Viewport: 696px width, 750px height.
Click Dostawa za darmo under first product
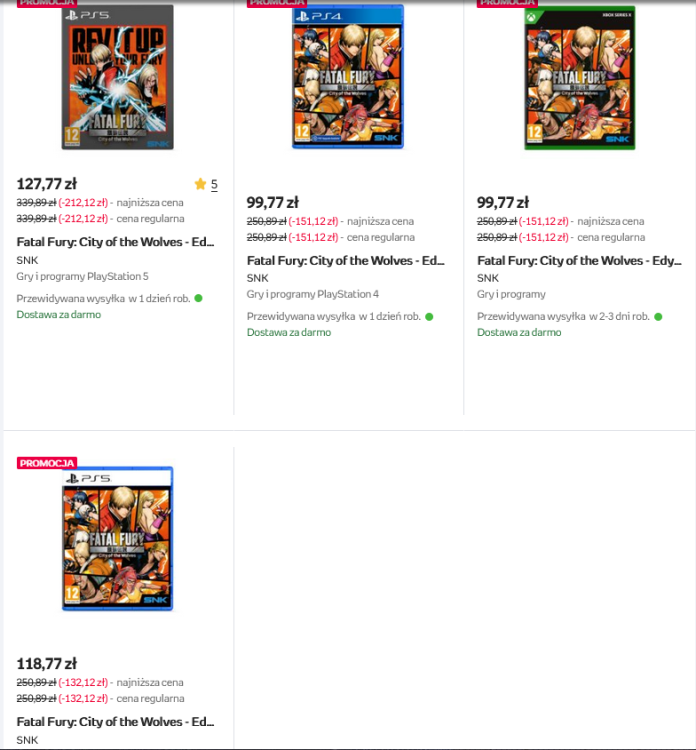59,315
